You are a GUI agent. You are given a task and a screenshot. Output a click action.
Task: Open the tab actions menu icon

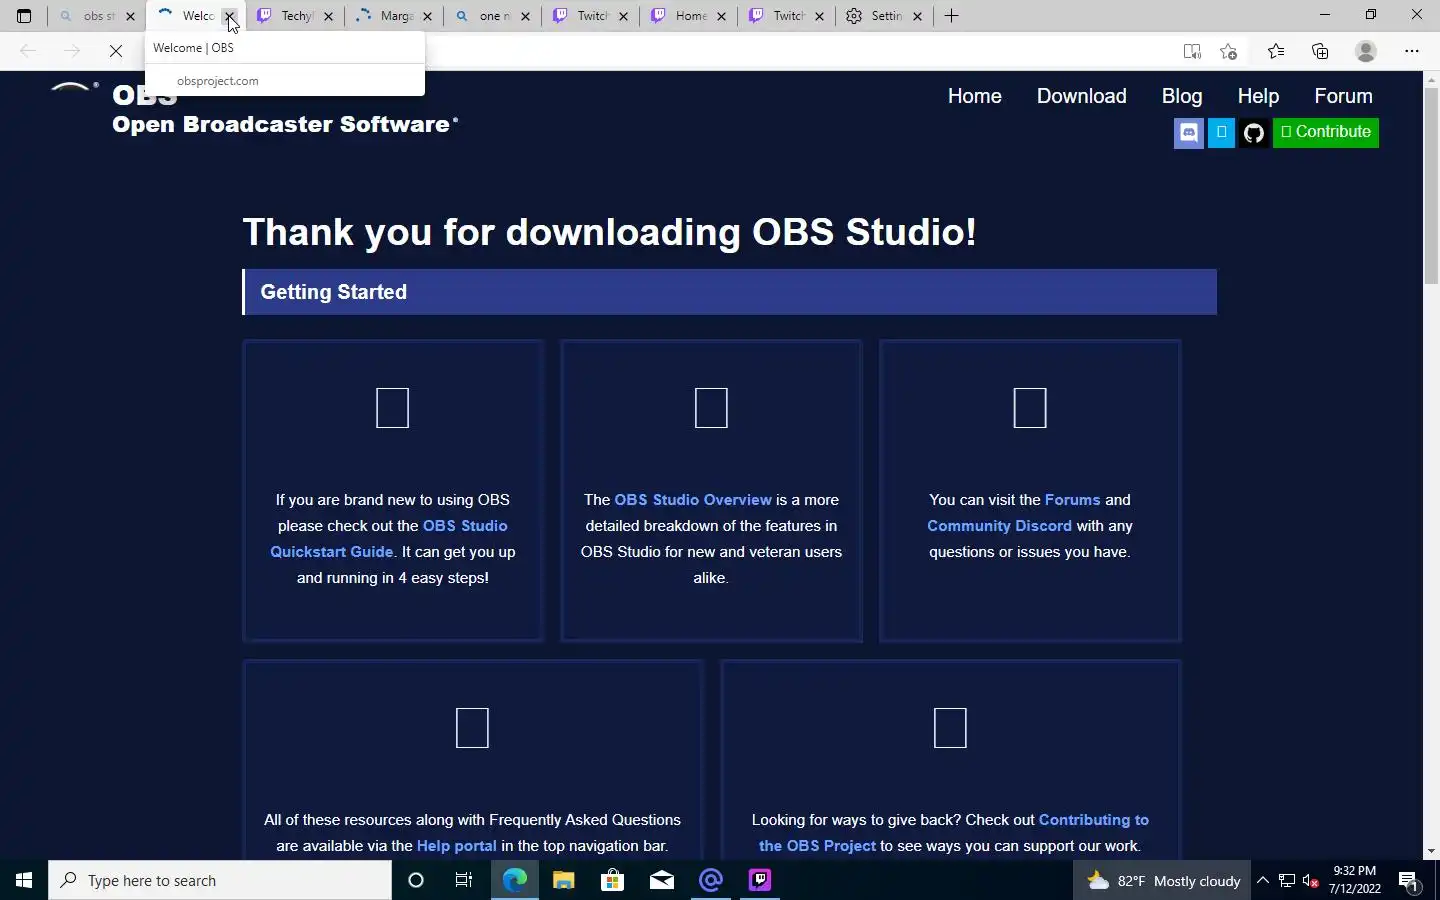[x=24, y=16]
